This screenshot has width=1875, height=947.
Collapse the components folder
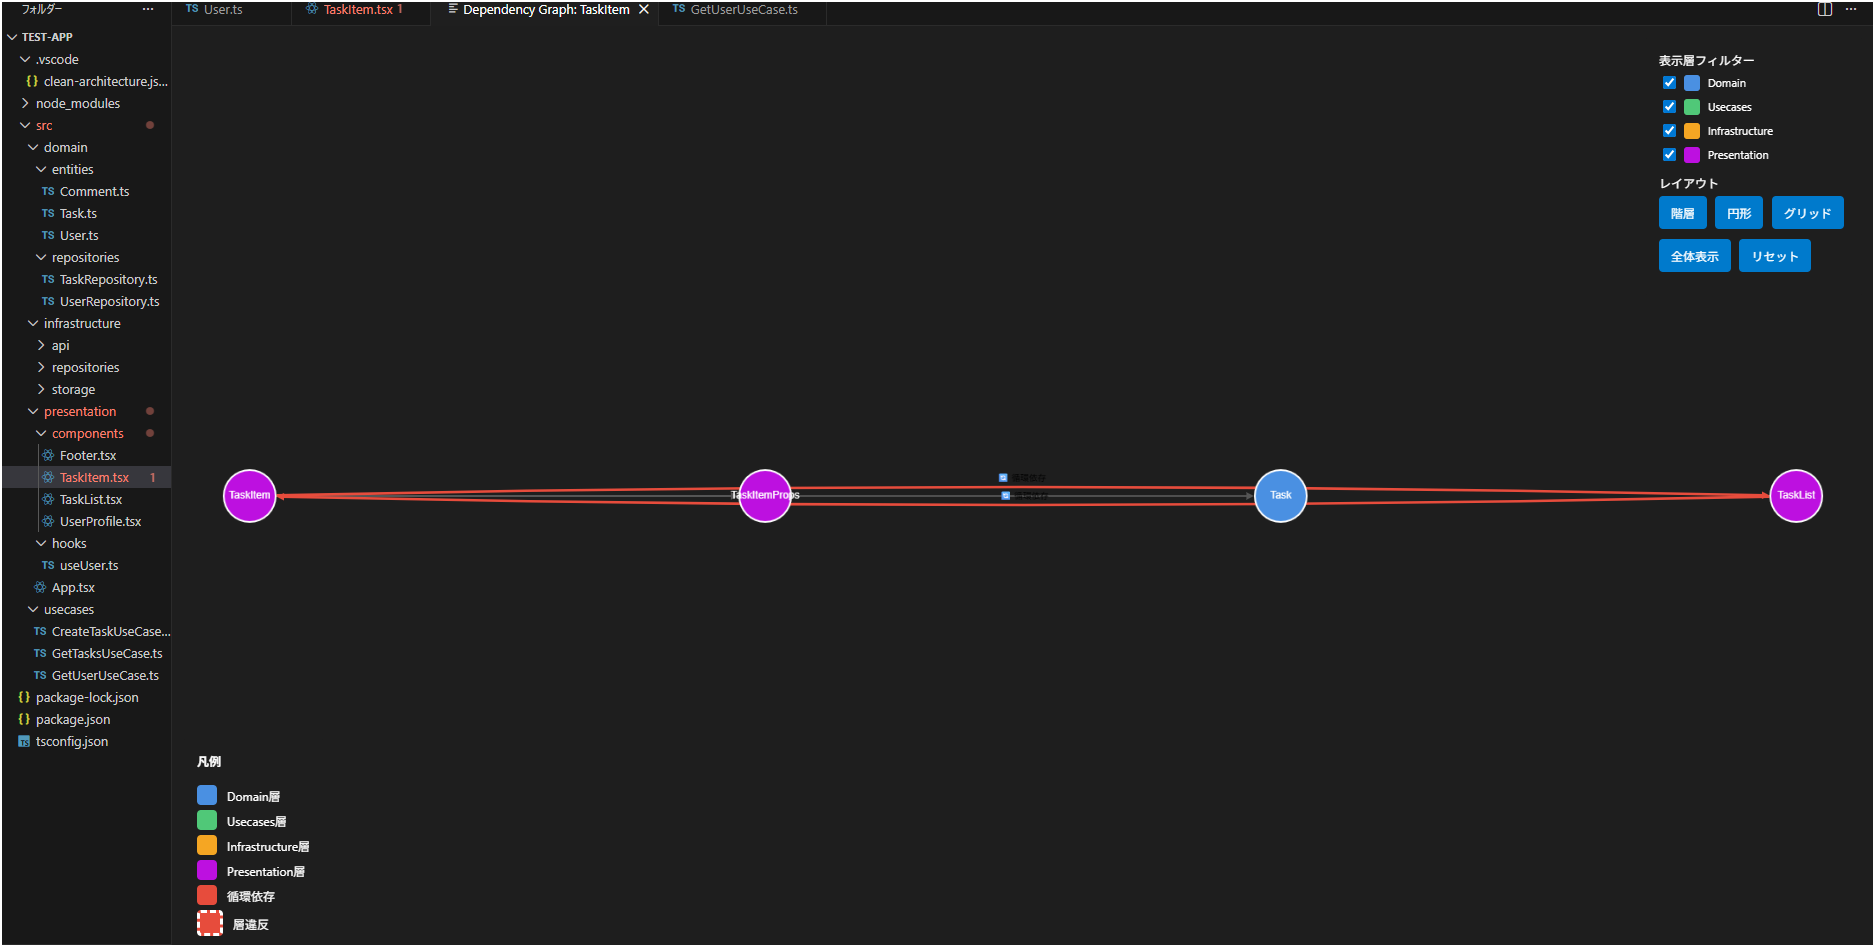tap(41, 433)
